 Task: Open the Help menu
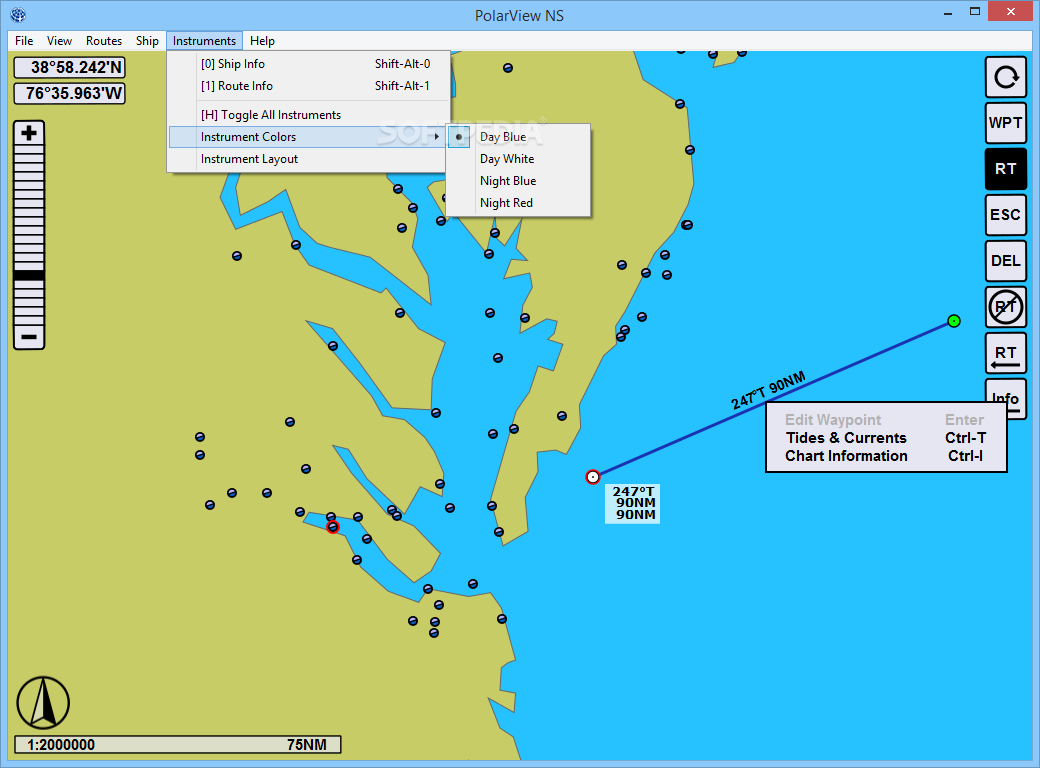click(x=262, y=40)
